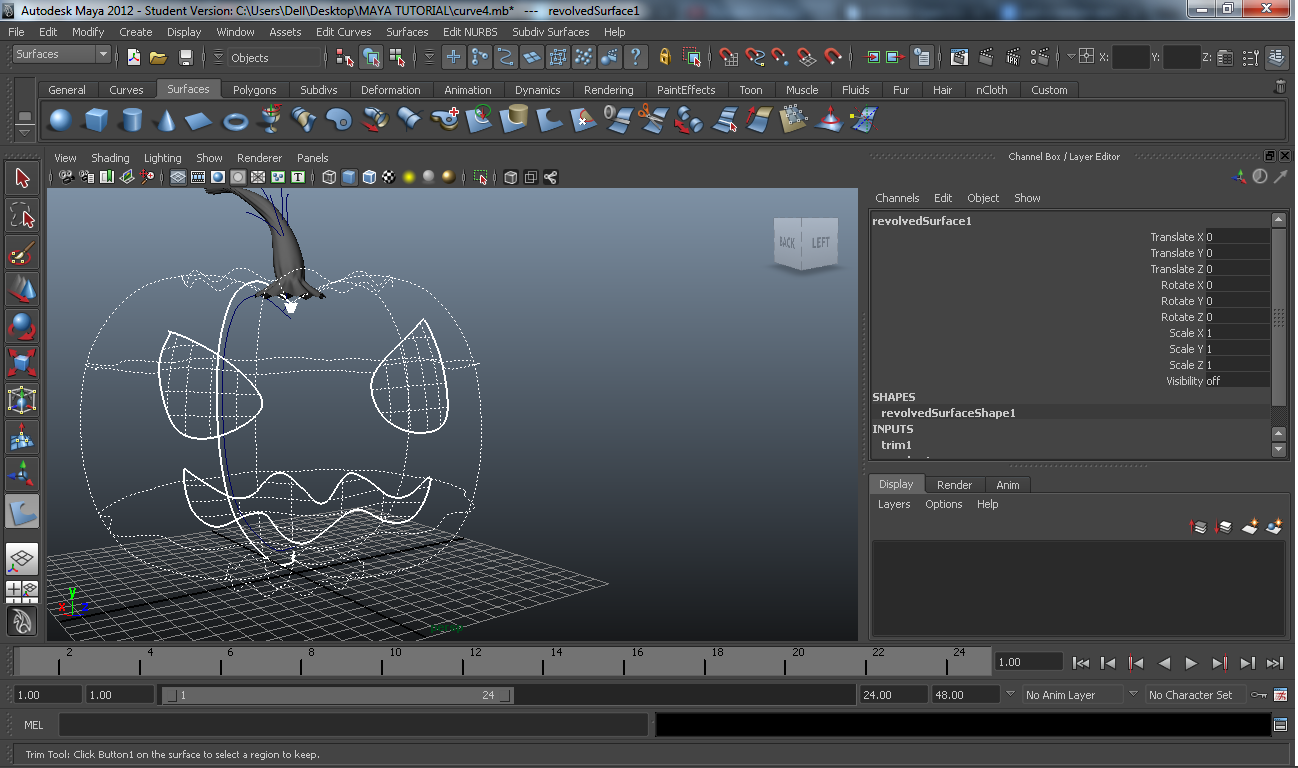Viewport: 1298px width, 768px height.
Task: Select the Universal Manipulator tool
Action: [x=22, y=401]
